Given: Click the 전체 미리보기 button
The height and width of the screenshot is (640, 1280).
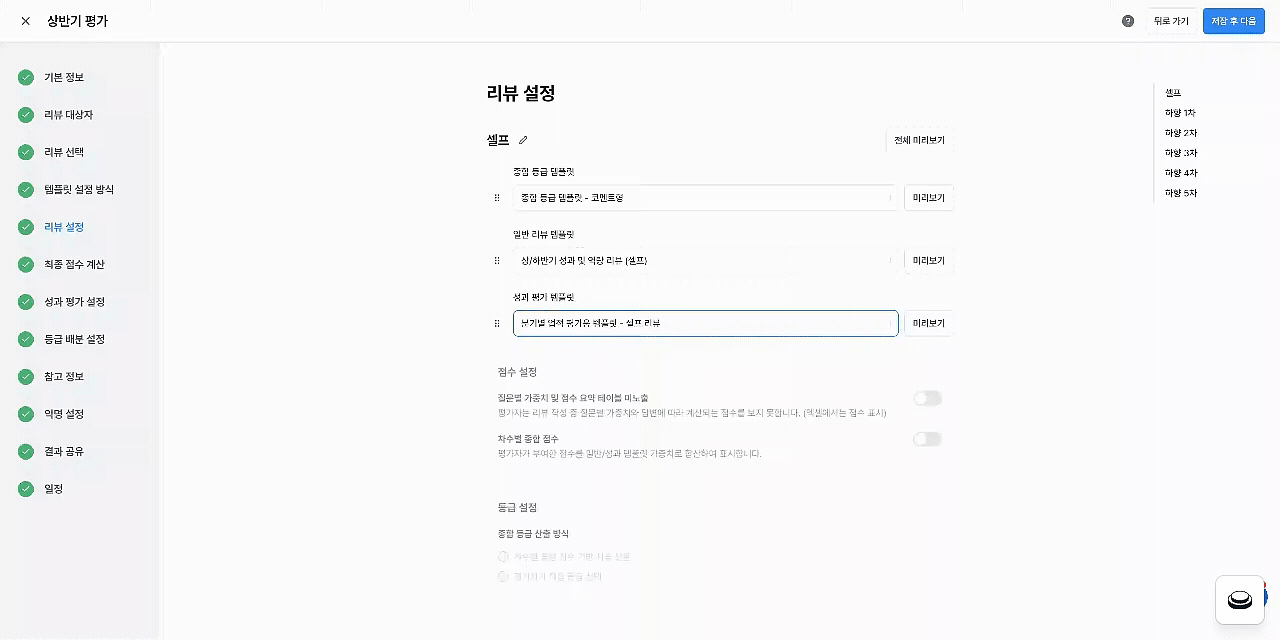Looking at the screenshot, I should click(x=919, y=140).
